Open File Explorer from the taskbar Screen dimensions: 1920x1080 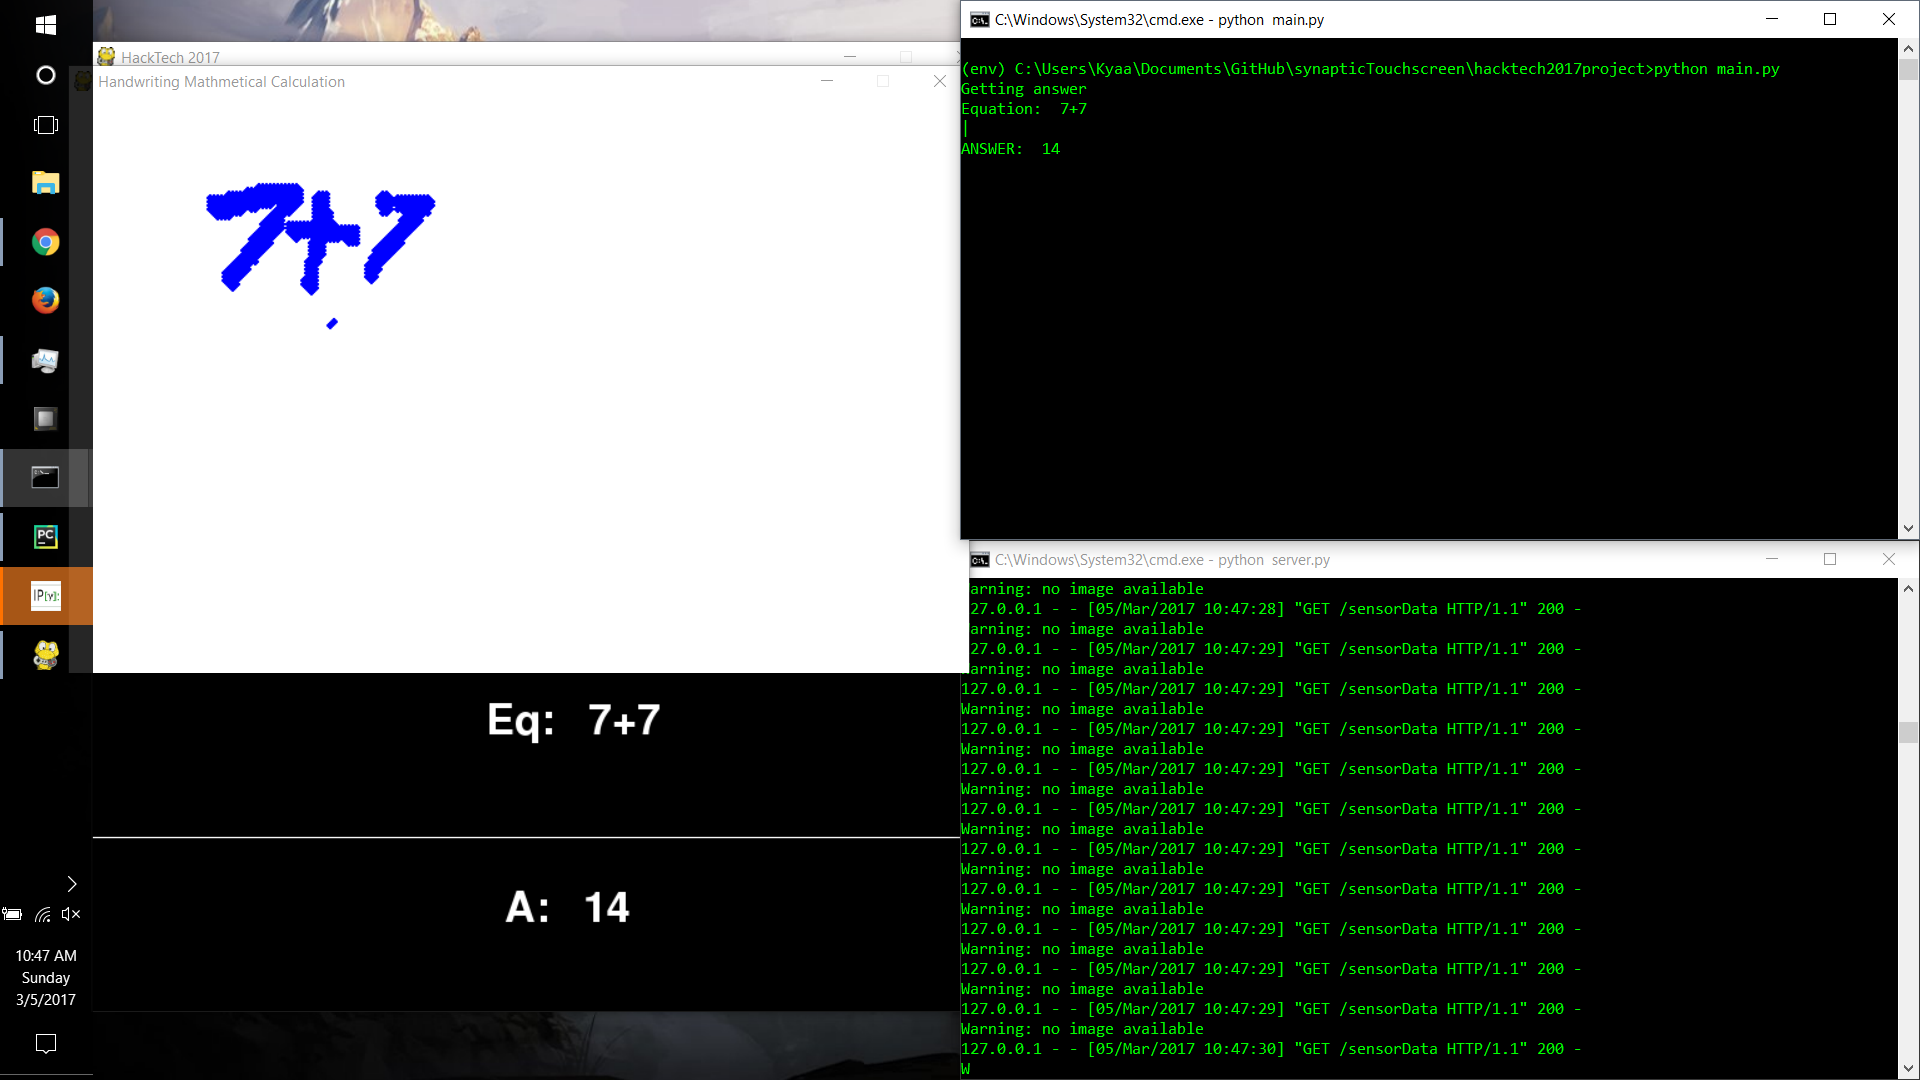(45, 183)
